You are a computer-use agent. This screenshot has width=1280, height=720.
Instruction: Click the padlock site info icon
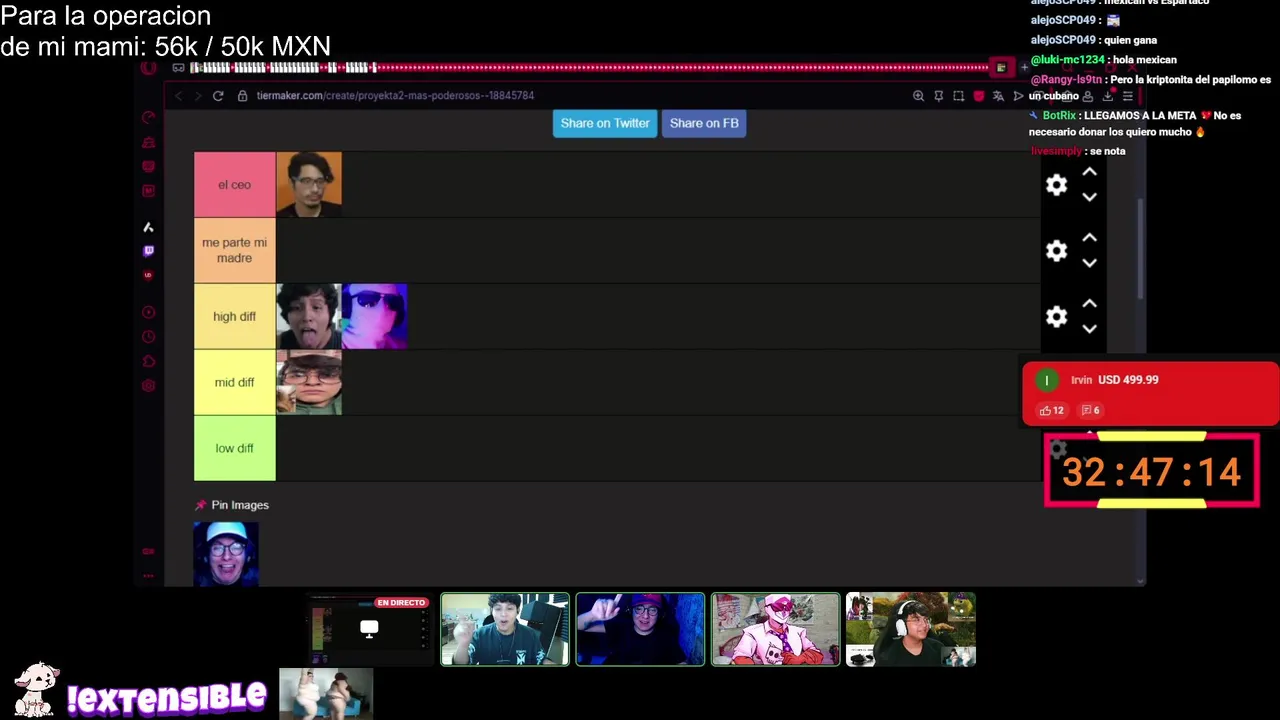pyautogui.click(x=242, y=96)
